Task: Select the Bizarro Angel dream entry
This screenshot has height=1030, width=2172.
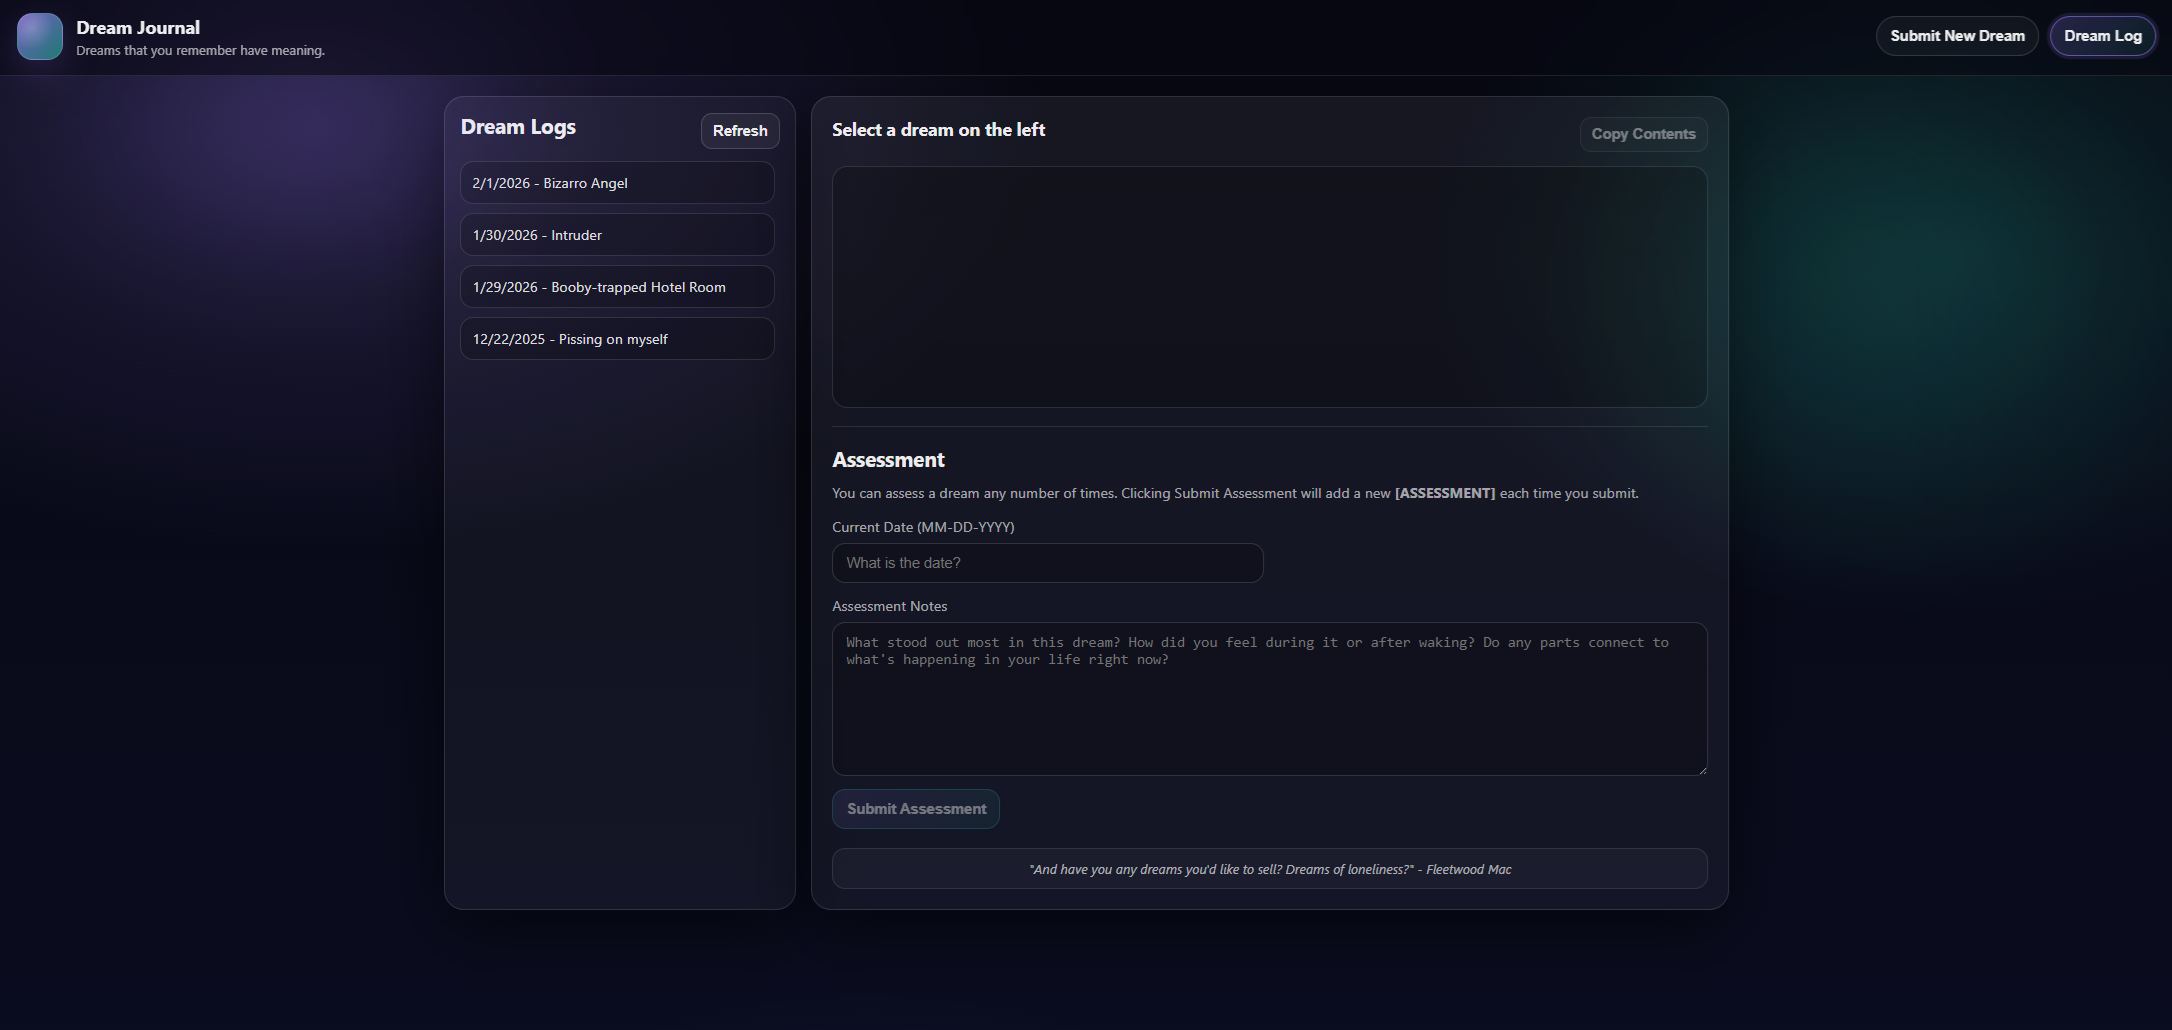Action: click(617, 183)
